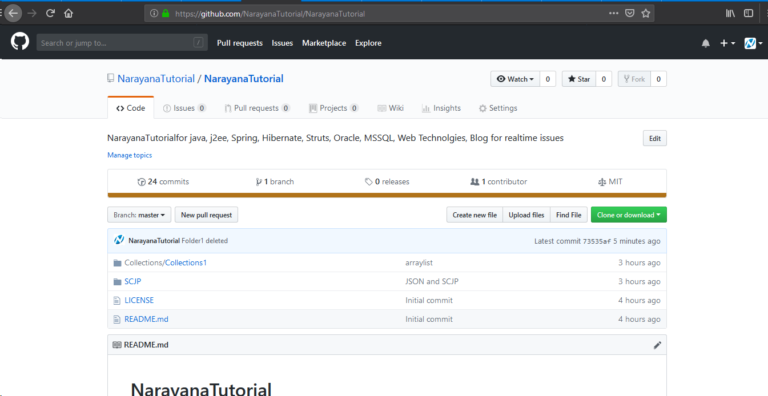Click the Search or jump to field
768x396 pixels.
tap(122, 43)
